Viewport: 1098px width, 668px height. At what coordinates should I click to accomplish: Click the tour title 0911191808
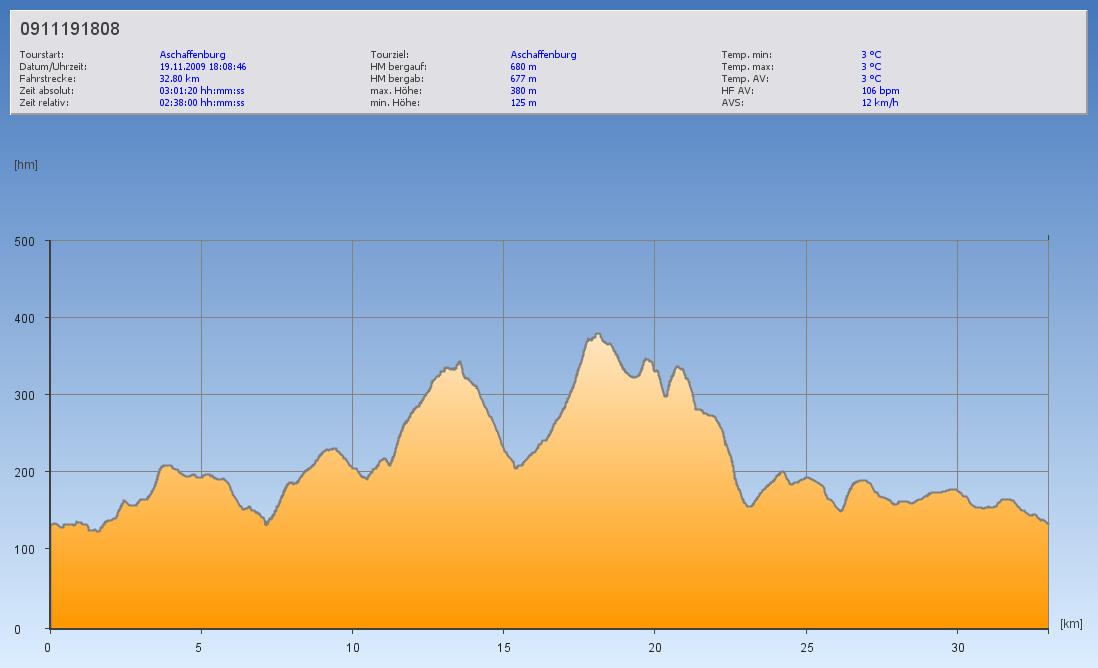pyautogui.click(x=70, y=29)
